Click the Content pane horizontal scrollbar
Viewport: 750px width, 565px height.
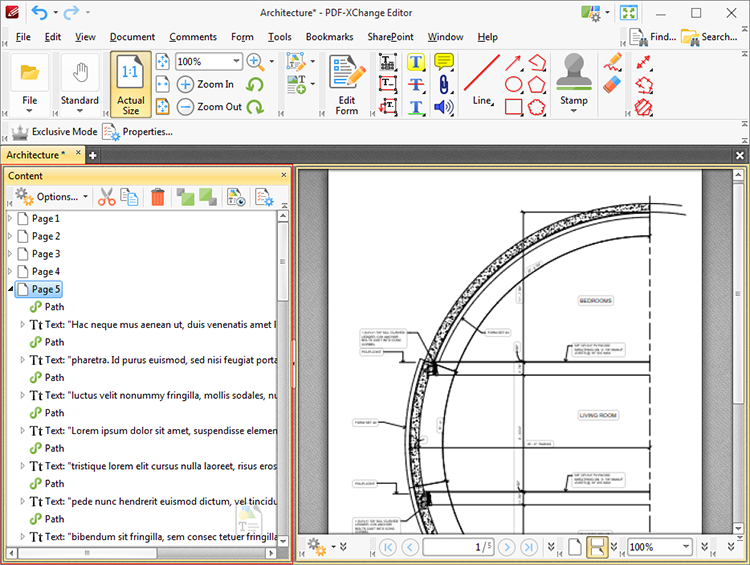[87, 553]
